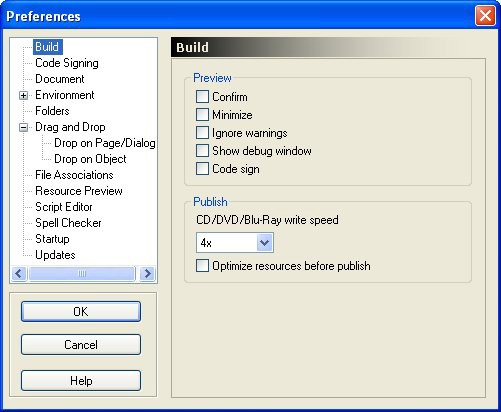The image size is (501, 412).
Task: Enable Optimize resources before publish
Action: click(202, 266)
